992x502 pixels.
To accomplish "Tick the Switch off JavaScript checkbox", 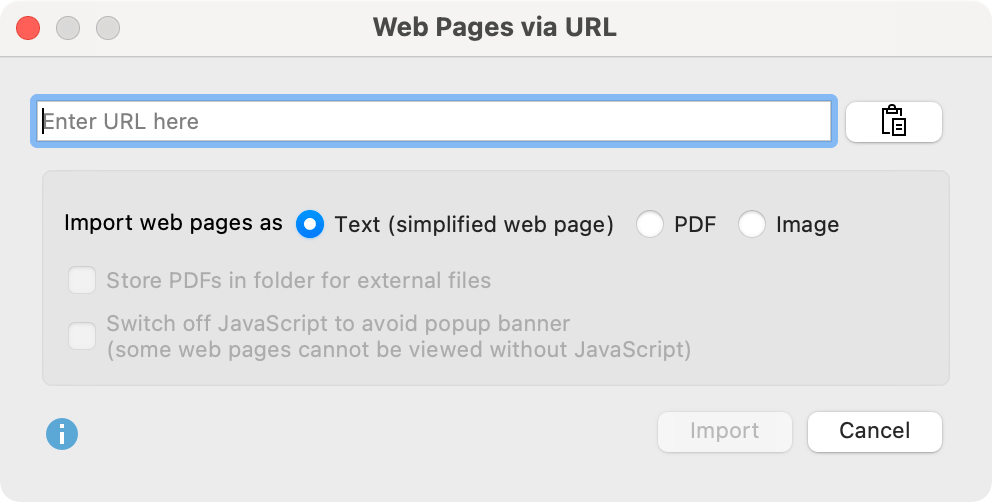I will coord(81,337).
